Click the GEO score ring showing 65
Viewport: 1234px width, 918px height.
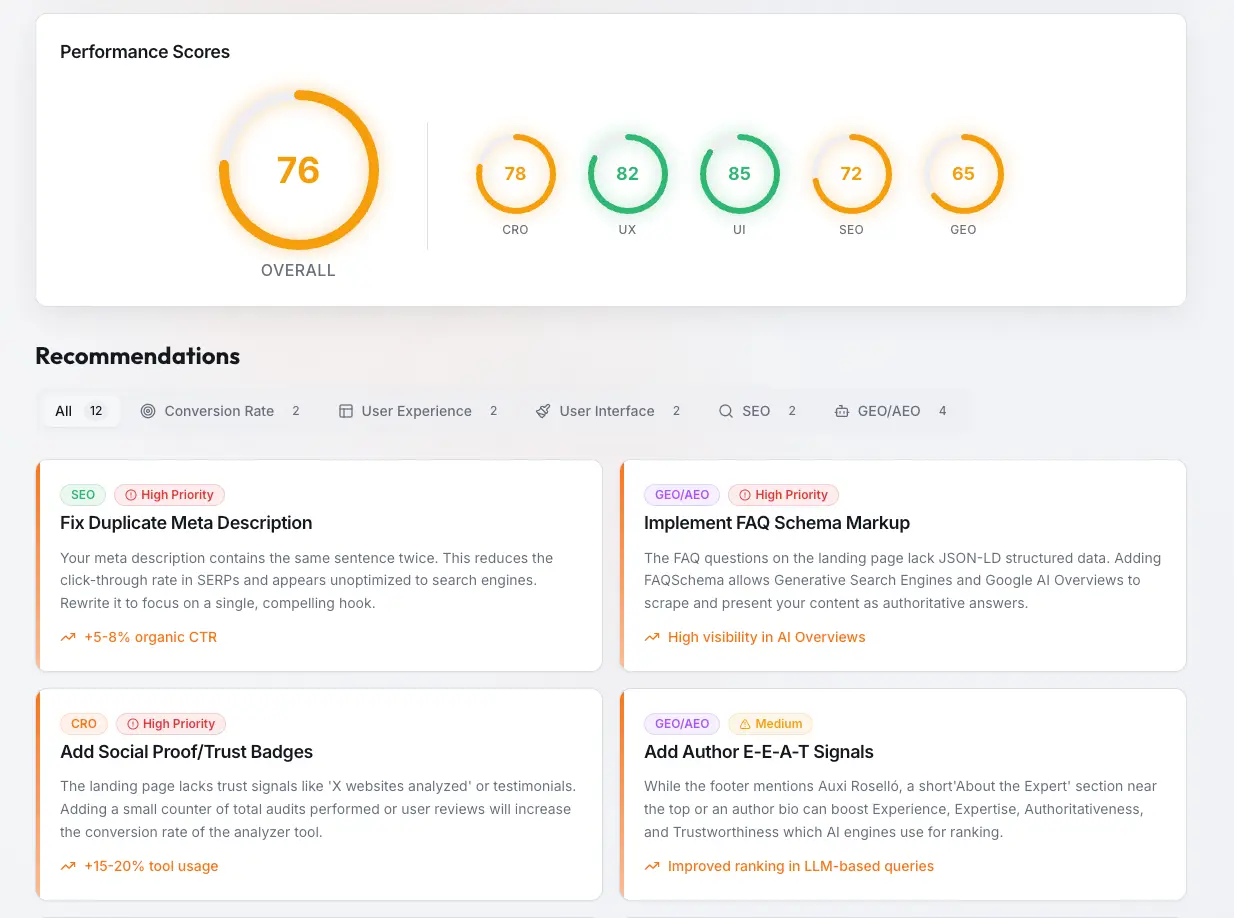(x=963, y=174)
